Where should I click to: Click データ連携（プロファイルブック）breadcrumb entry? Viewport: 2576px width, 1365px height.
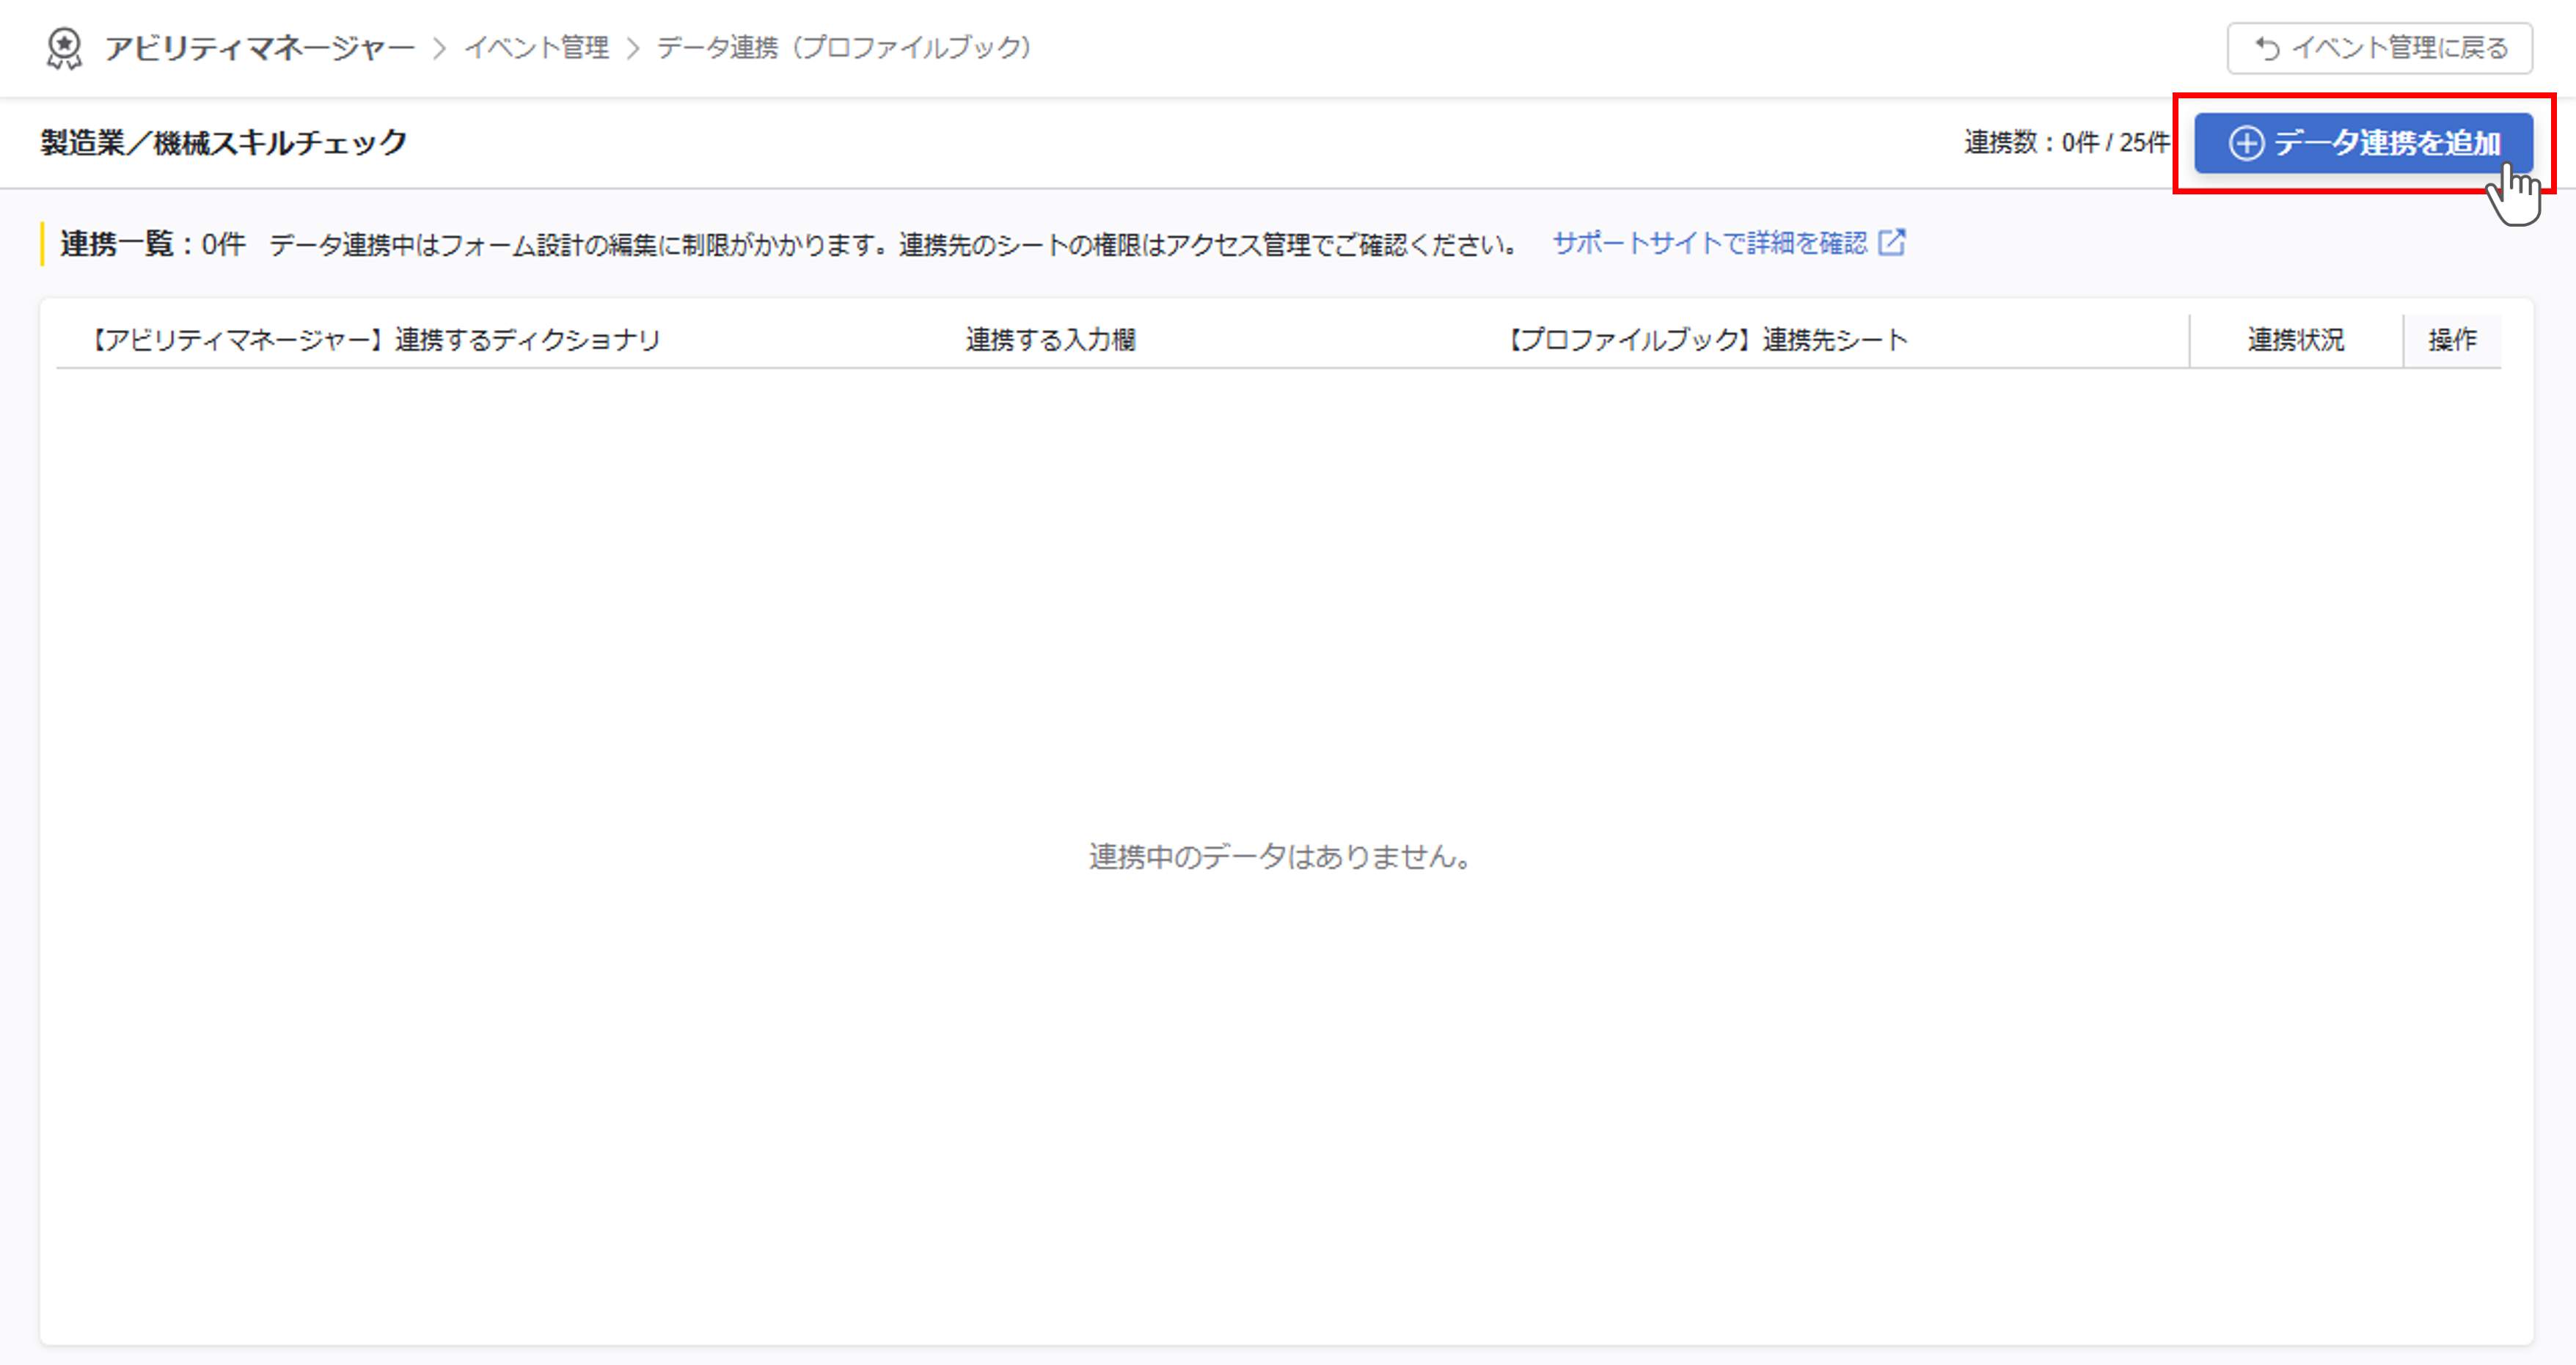point(843,47)
